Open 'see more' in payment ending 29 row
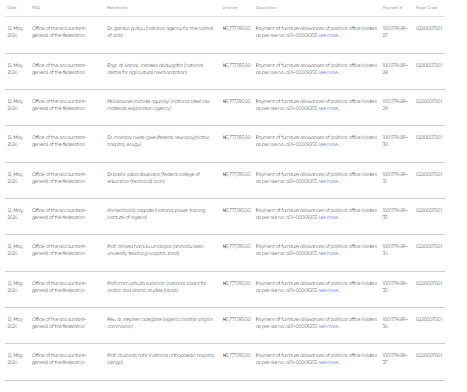Image resolution: width=467 pixels, height=392 pixels. (329, 108)
